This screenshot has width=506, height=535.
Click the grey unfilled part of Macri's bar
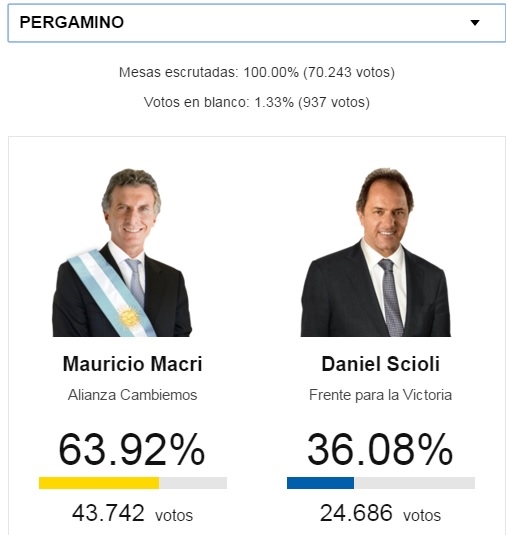[193, 483]
